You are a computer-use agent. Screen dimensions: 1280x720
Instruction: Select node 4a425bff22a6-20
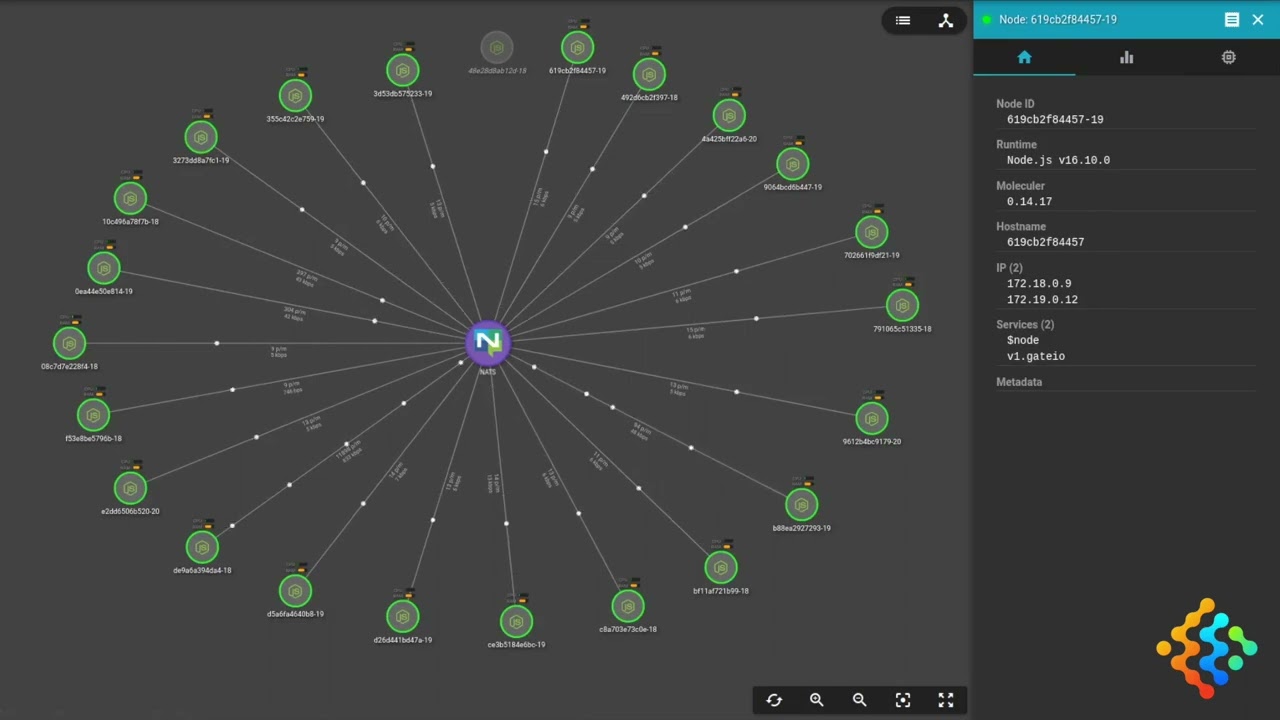pos(729,115)
